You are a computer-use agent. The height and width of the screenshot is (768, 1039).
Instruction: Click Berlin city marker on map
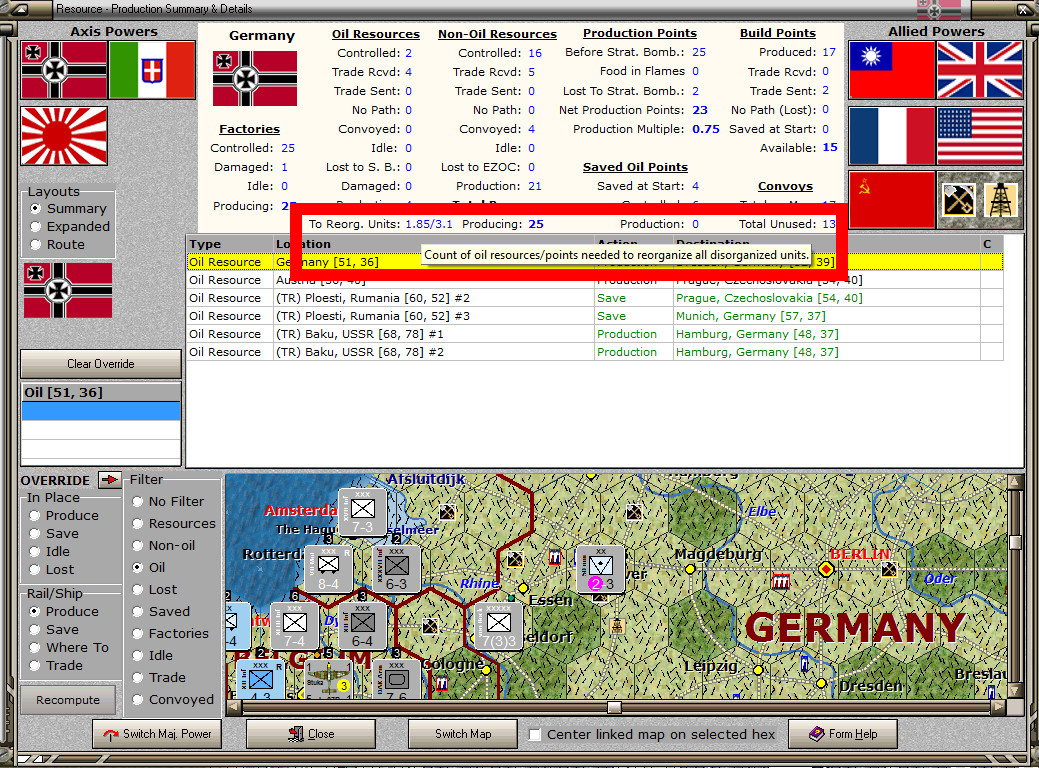pyautogui.click(x=826, y=569)
